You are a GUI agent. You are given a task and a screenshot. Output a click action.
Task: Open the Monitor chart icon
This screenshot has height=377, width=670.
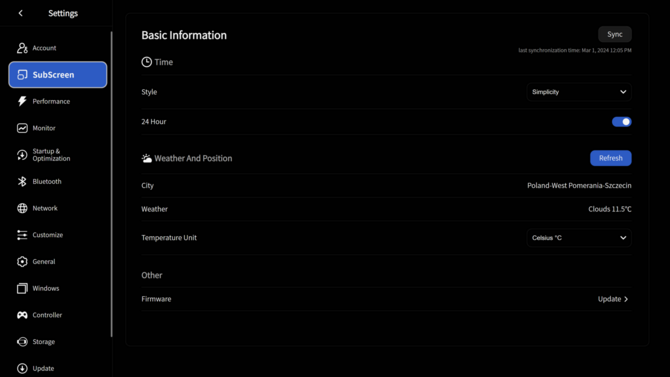tap(22, 128)
